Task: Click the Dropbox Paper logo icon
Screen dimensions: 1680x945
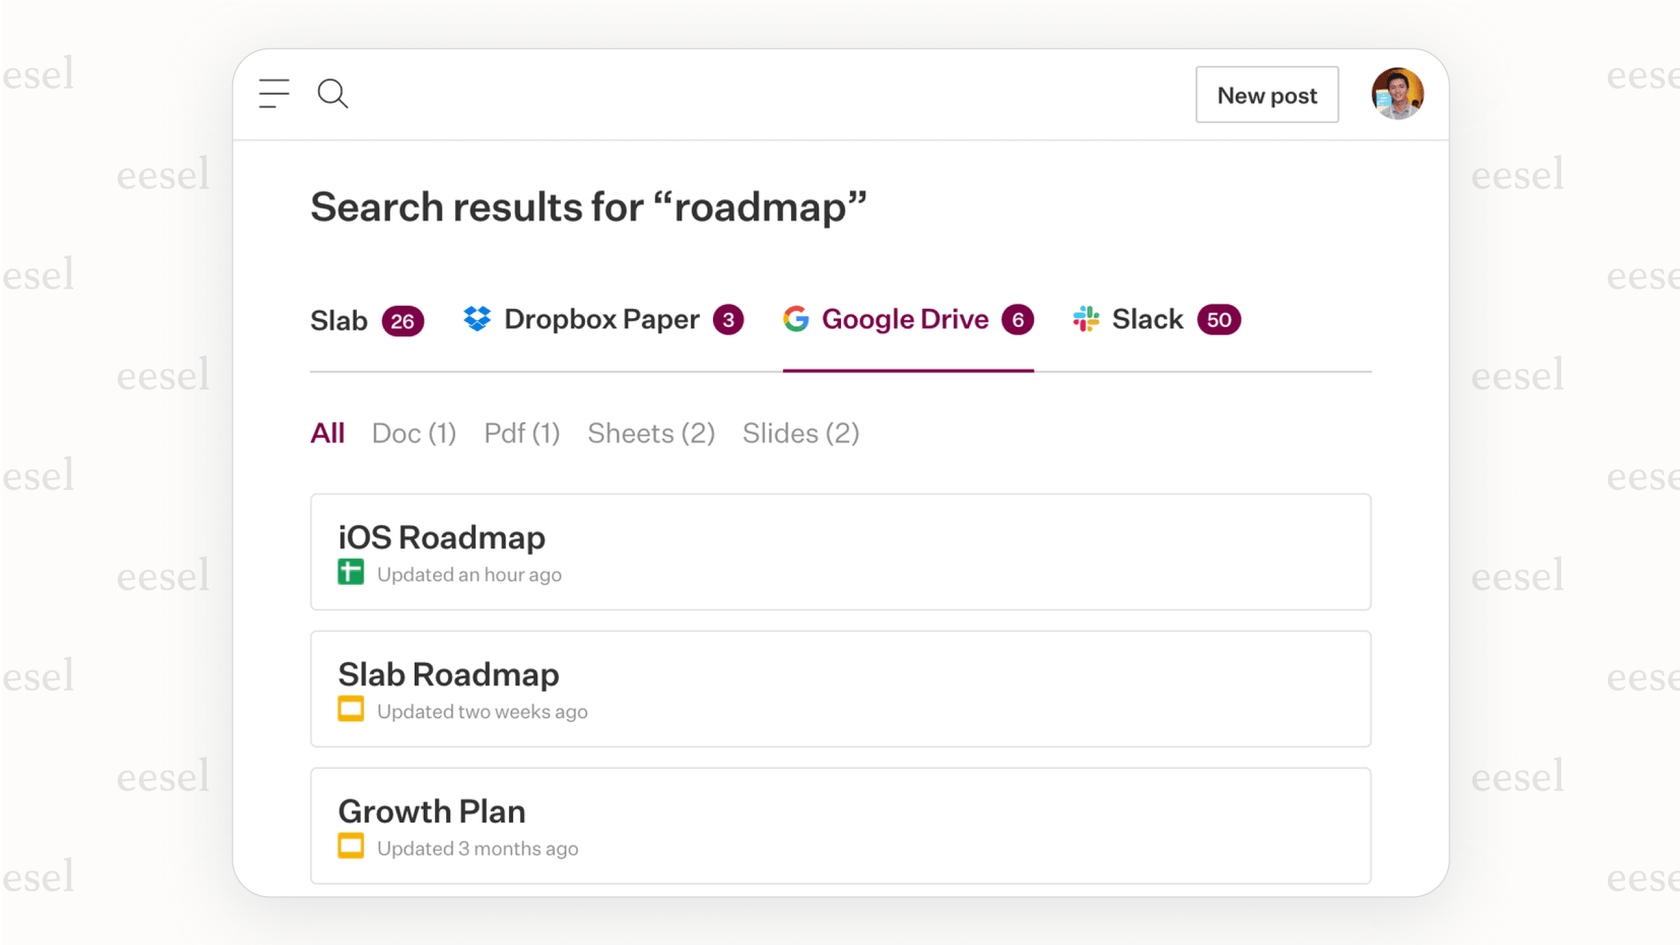Action: 478,319
